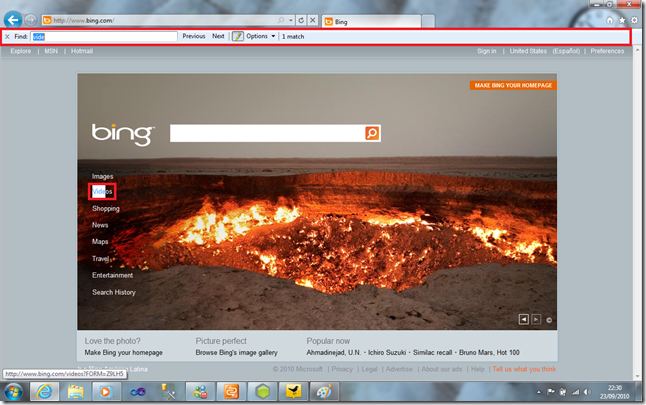Open the Videos category
Image resolution: width=646 pixels, height=405 pixels.
pyautogui.click(x=102, y=192)
